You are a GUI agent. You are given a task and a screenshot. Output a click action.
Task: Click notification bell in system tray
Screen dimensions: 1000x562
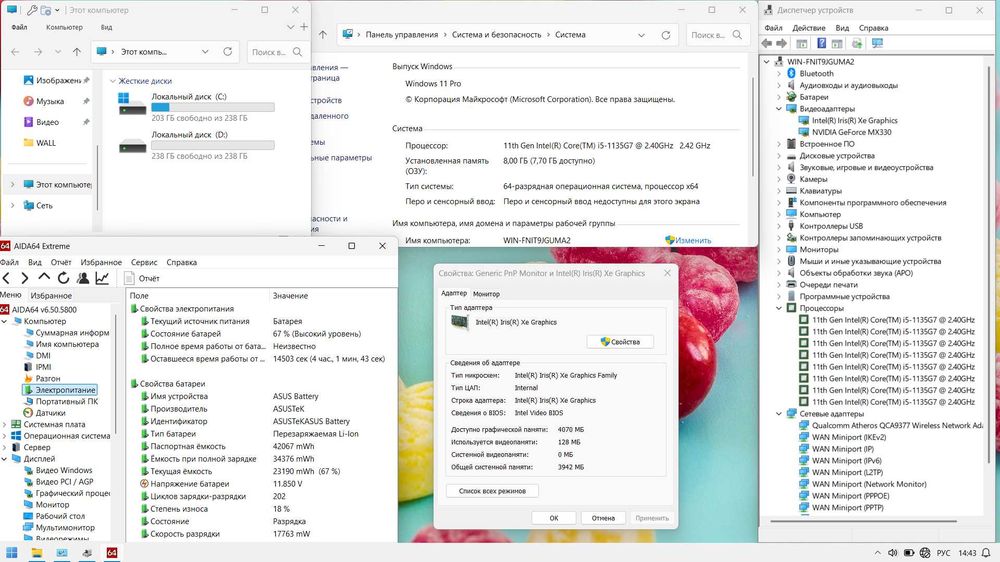pos(986,552)
